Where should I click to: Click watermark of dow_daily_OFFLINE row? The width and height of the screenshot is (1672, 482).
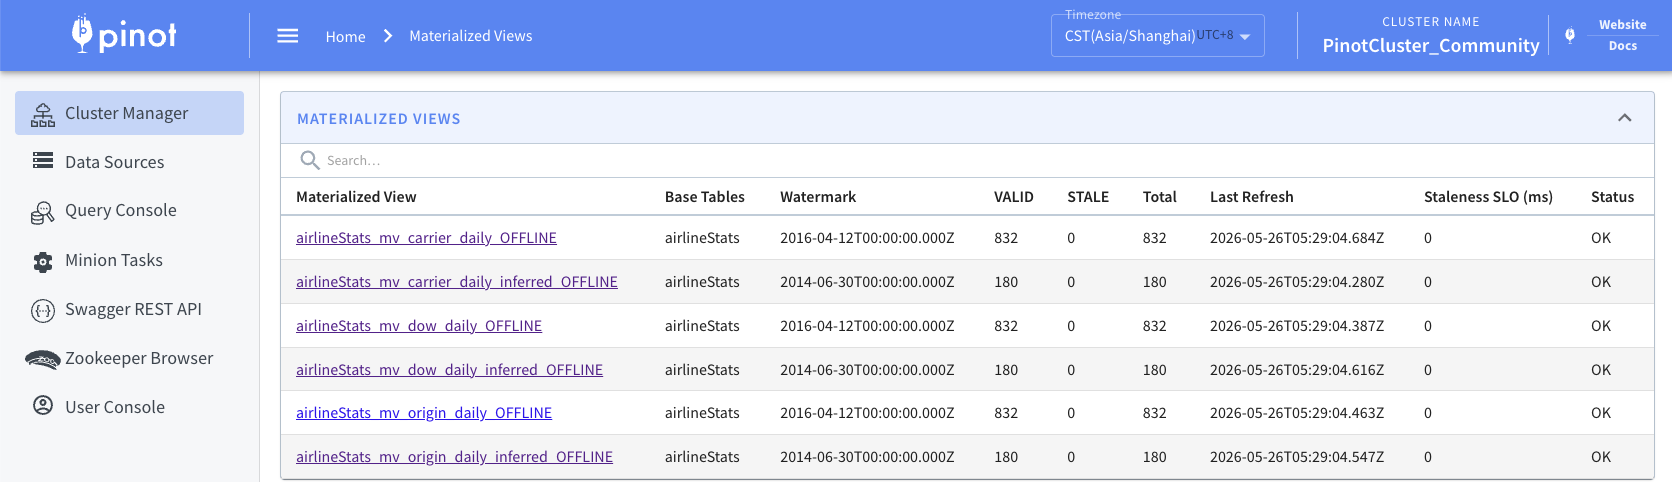pos(867,326)
